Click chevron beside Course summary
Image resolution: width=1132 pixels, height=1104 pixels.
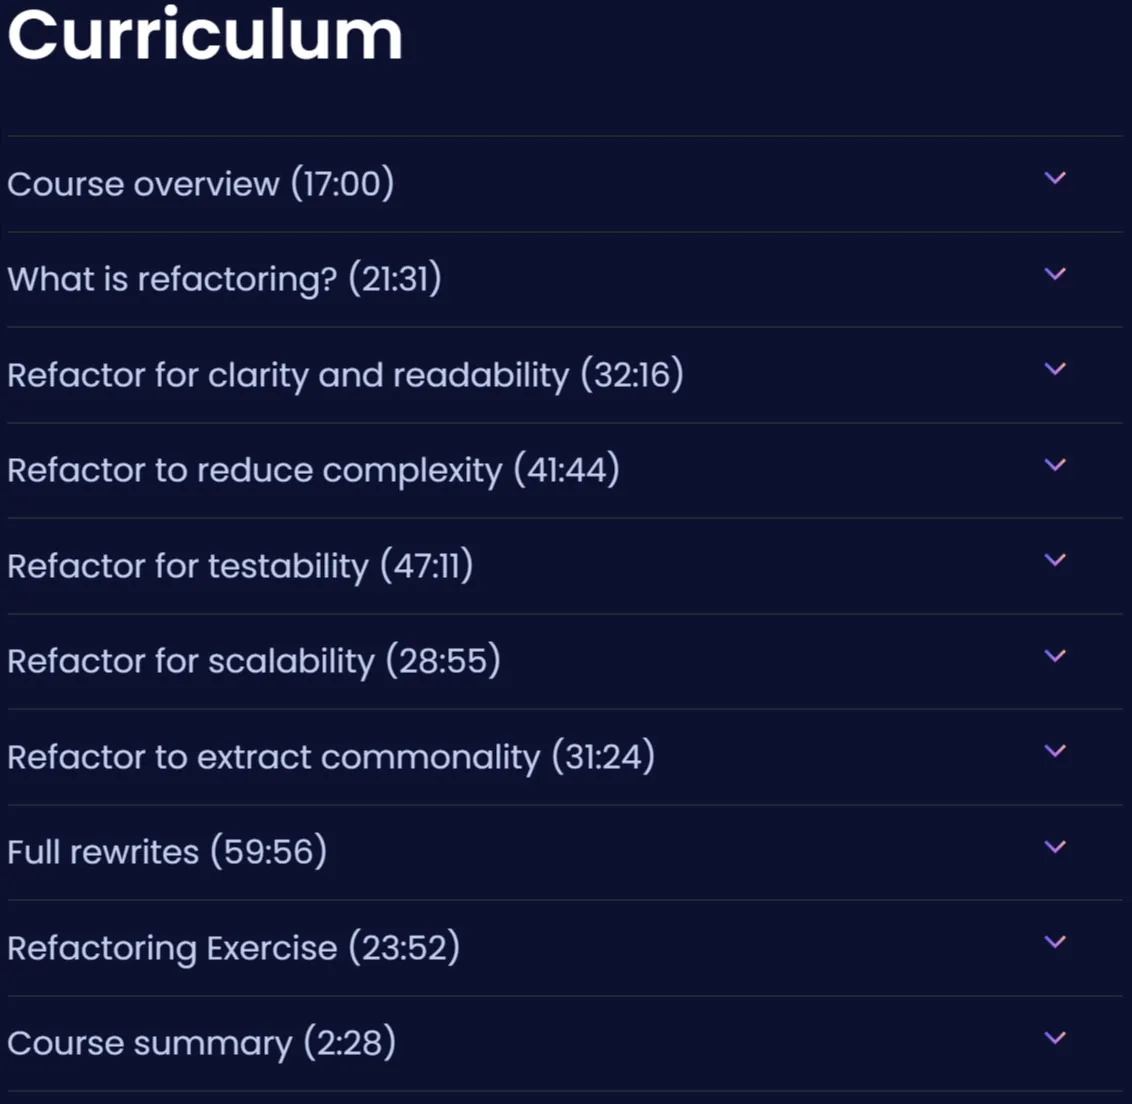tap(1055, 1038)
